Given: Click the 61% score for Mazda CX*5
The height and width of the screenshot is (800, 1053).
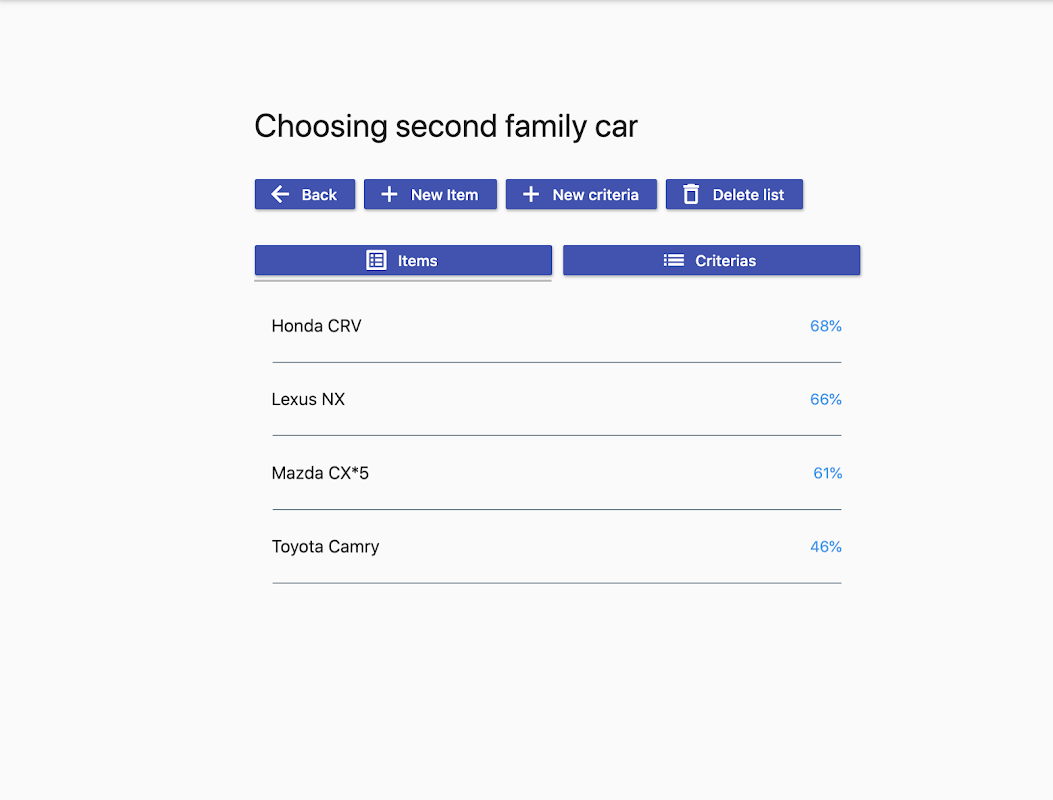Looking at the screenshot, I should point(827,473).
